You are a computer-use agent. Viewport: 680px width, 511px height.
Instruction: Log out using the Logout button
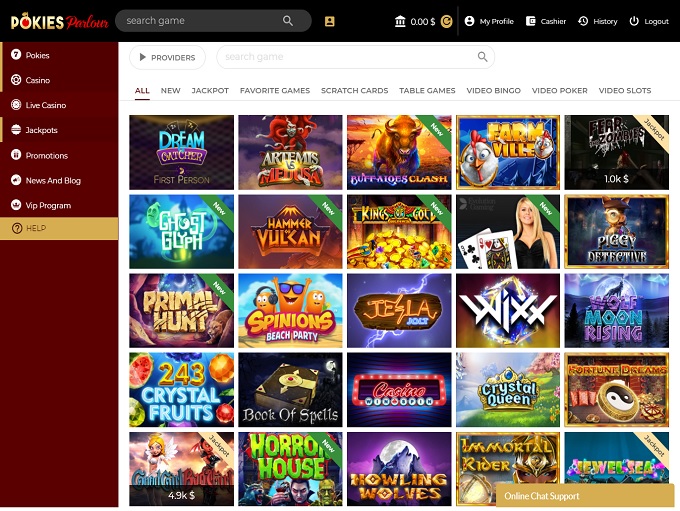[648, 21]
